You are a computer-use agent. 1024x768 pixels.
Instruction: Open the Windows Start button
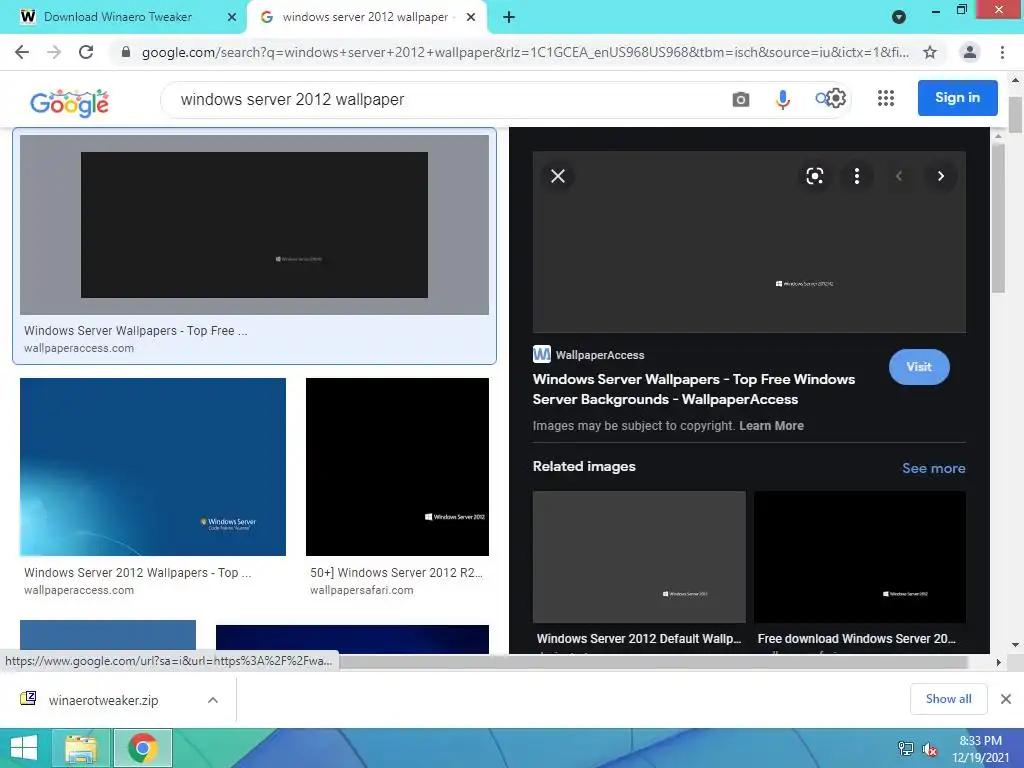tap(24, 748)
